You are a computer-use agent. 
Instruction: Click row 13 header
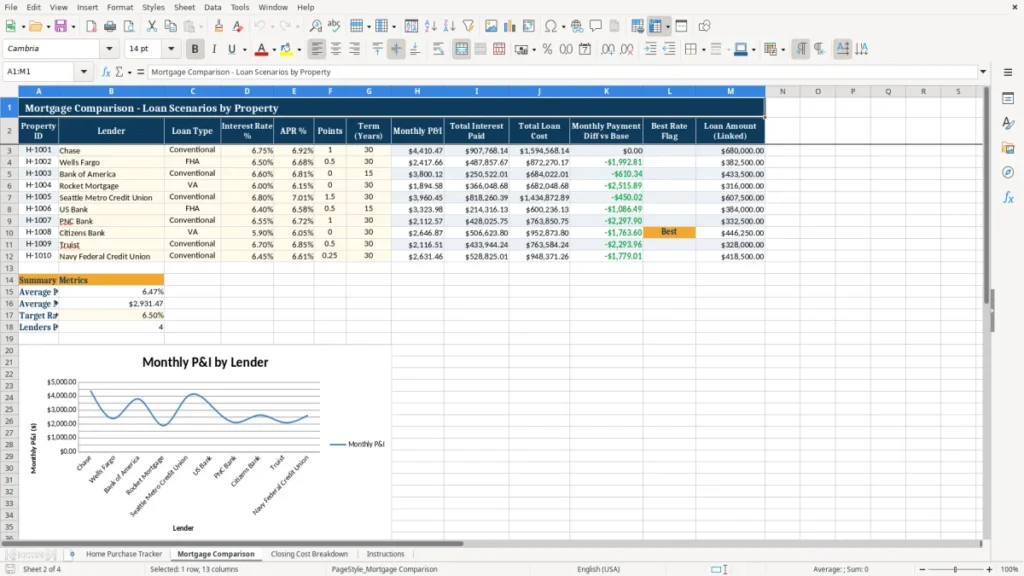(x=9, y=268)
